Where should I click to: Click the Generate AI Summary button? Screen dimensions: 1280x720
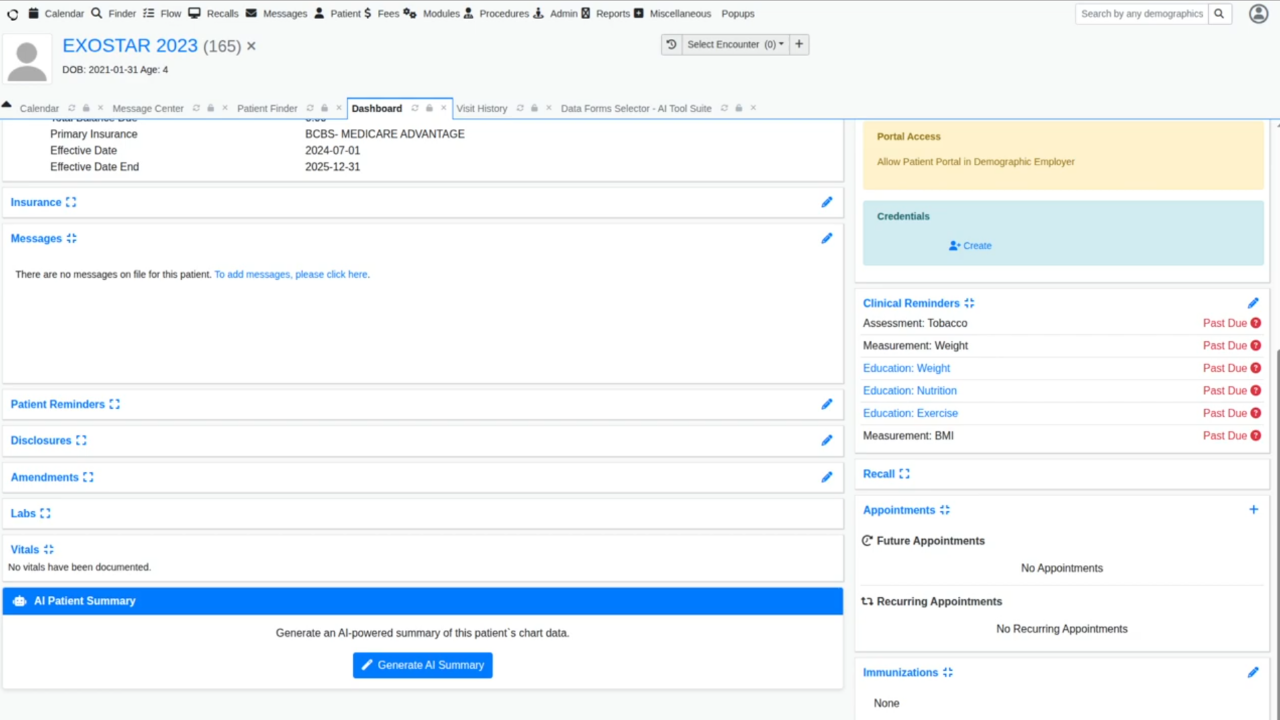tap(422, 665)
